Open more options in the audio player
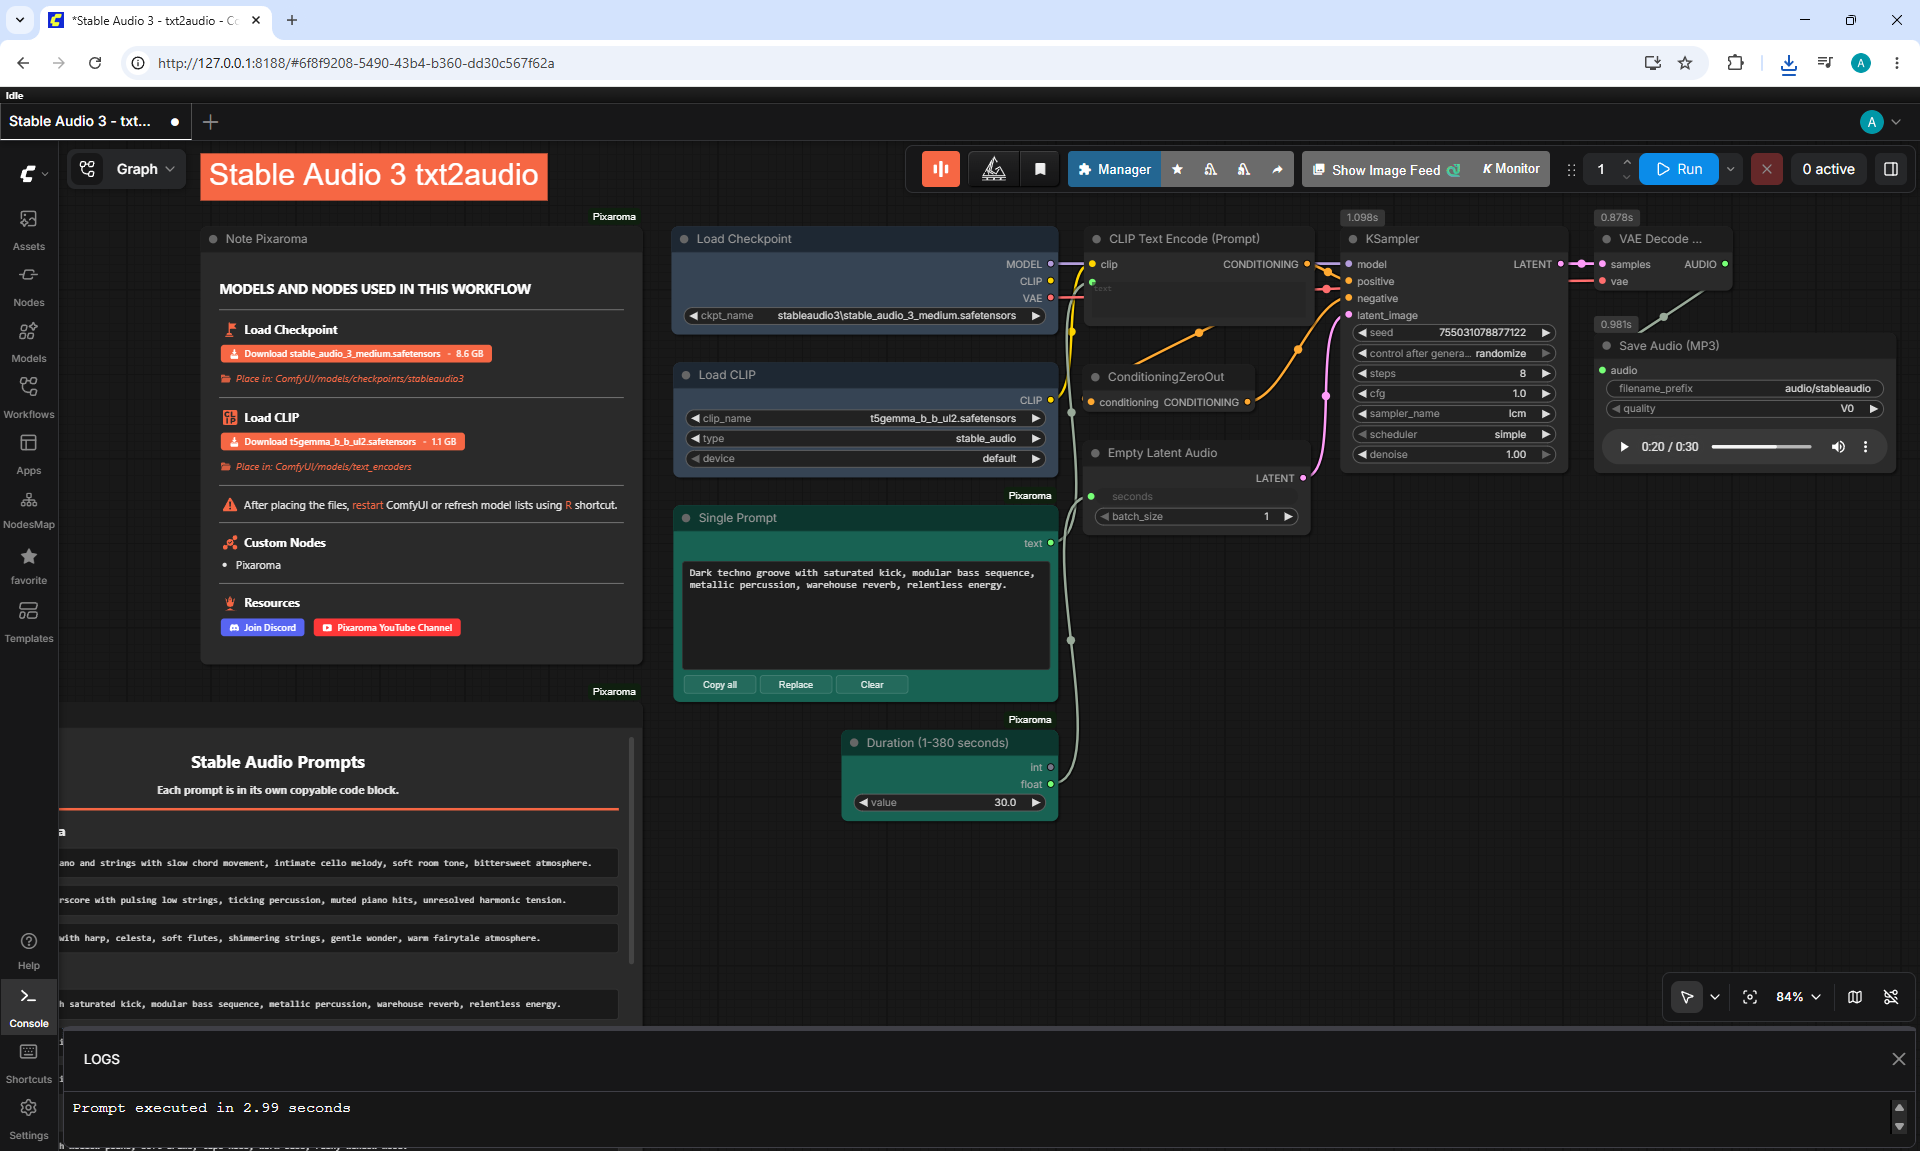 [x=1865, y=447]
